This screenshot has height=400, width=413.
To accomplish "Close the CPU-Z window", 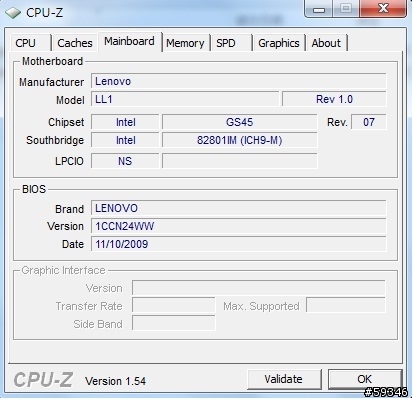I will pos(383,9).
